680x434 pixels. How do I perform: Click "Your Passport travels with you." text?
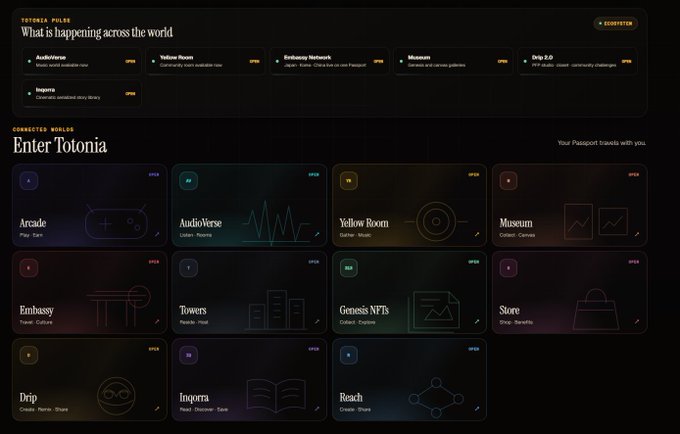(x=602, y=143)
